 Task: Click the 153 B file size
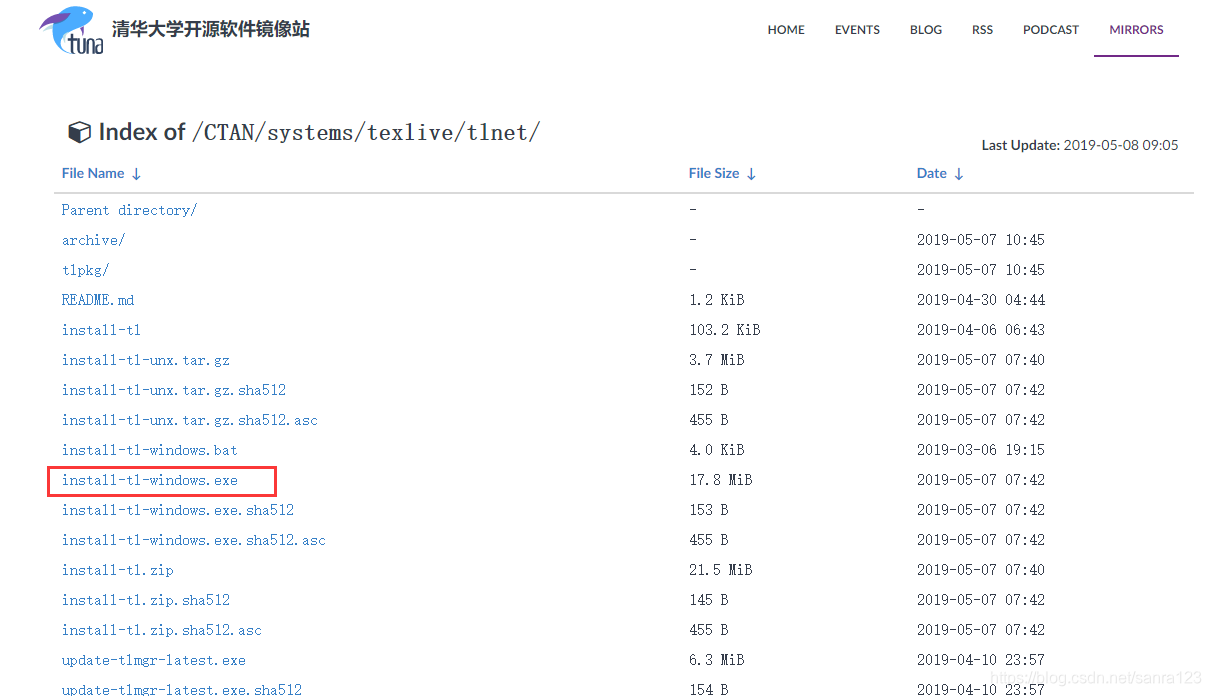point(708,510)
